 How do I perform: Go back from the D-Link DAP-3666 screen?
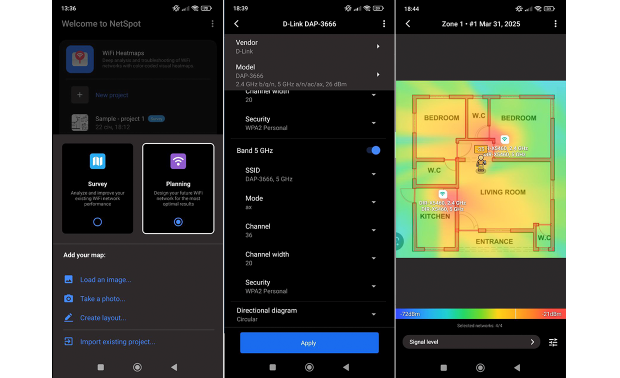pos(236,24)
